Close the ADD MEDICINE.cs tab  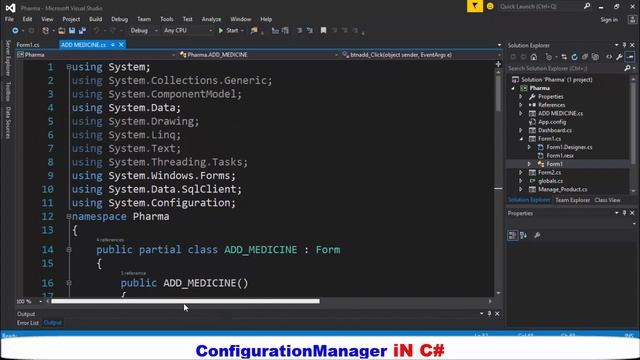pos(121,45)
